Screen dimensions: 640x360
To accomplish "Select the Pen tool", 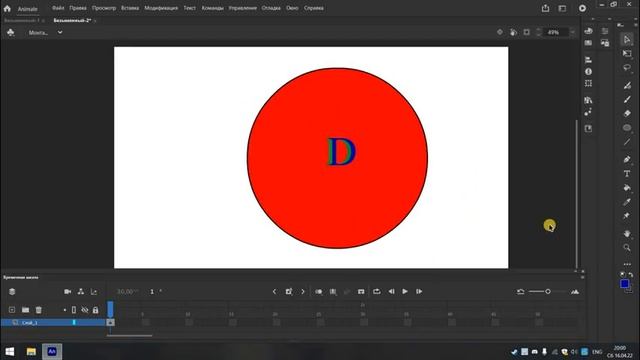I will (627, 159).
